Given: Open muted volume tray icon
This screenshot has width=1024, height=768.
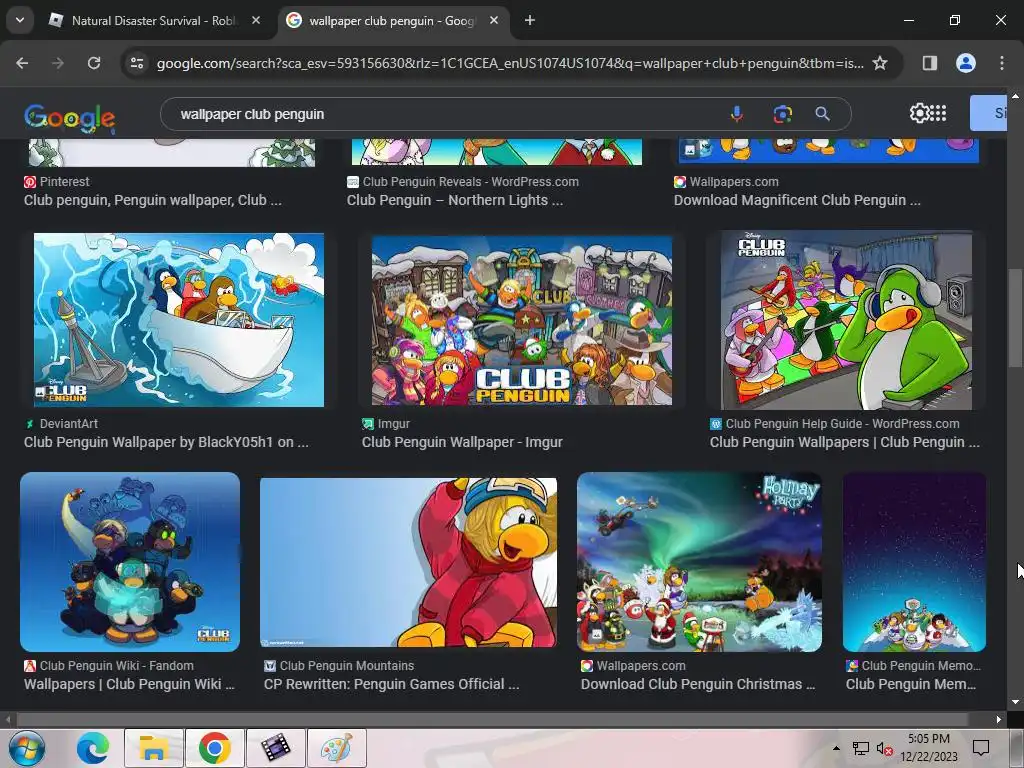Looking at the screenshot, I should [x=884, y=748].
